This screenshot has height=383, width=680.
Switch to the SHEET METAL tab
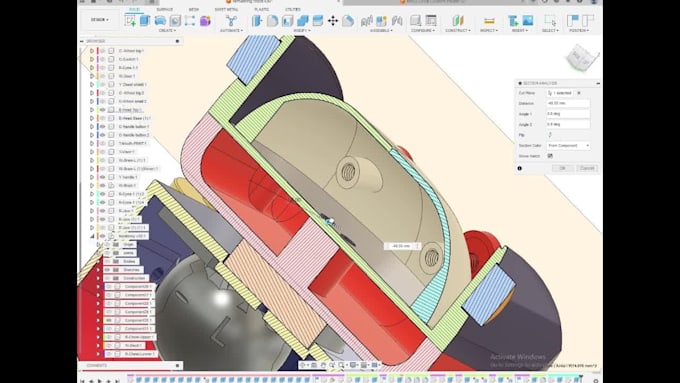click(226, 9)
